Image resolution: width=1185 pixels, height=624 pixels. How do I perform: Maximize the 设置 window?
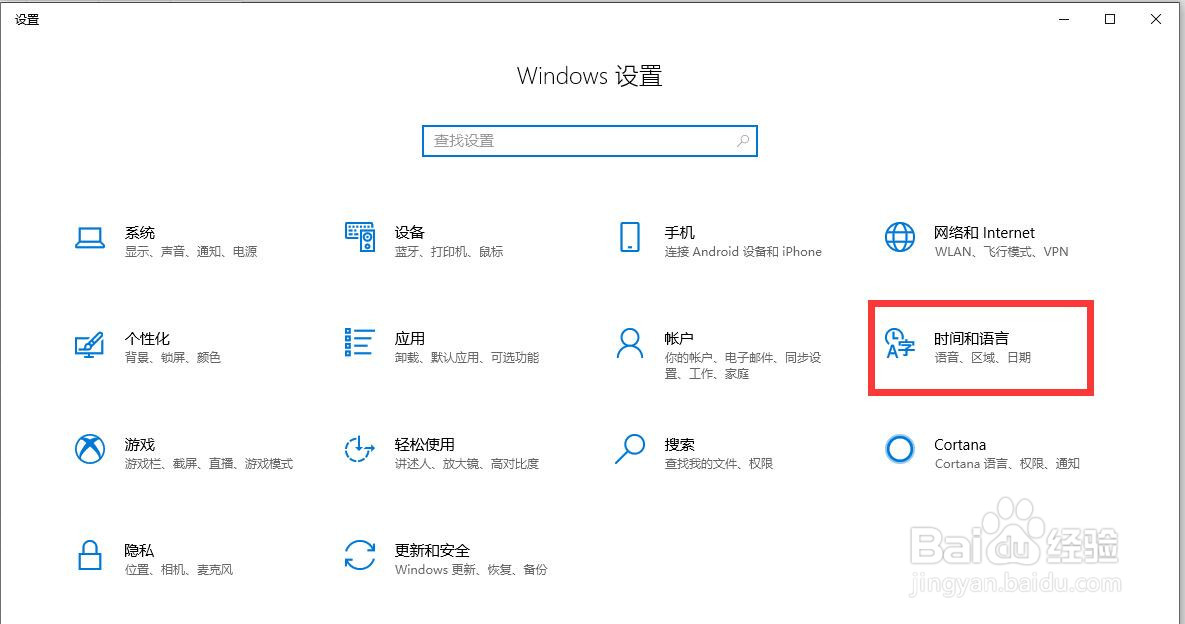point(1110,20)
